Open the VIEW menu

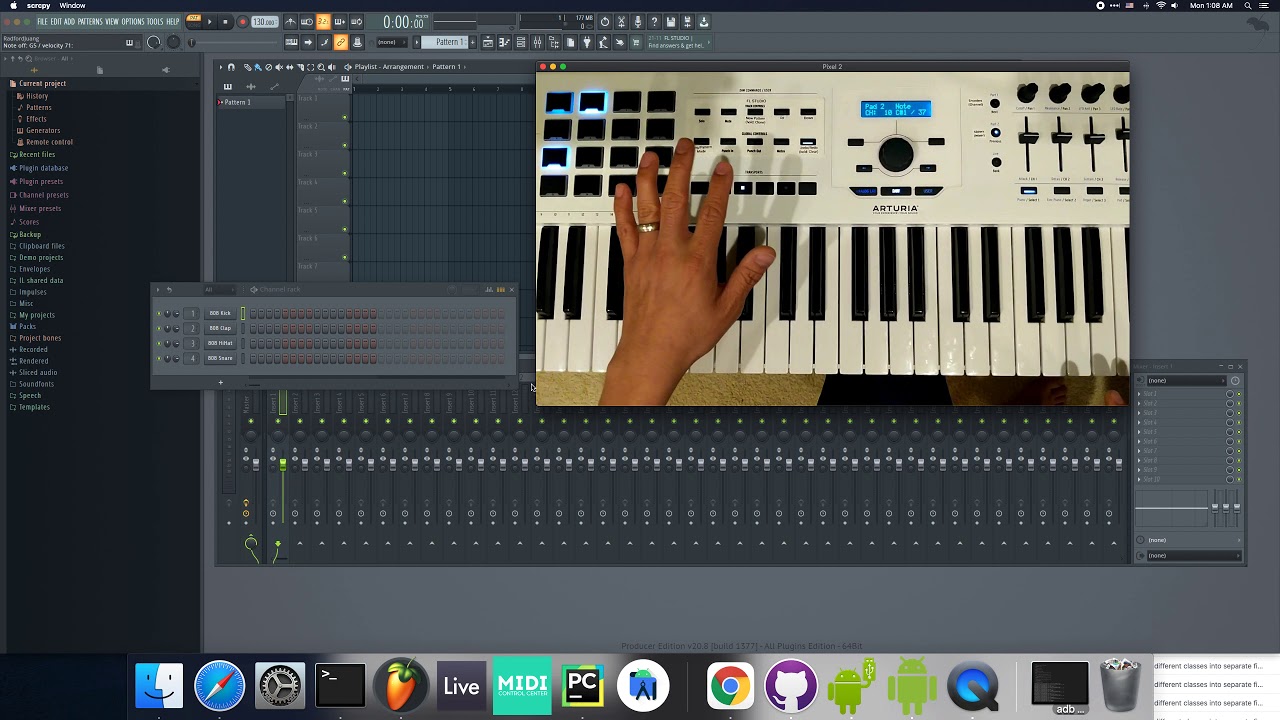pyautogui.click(x=112, y=21)
